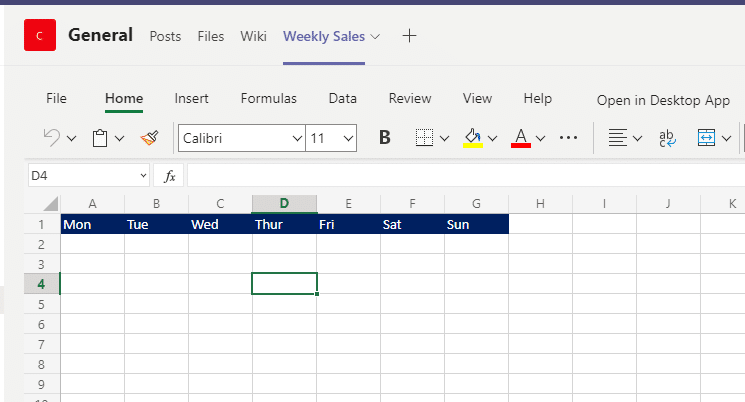The height and width of the screenshot is (402, 745).
Task: Open the Borders grid icon
Action: click(x=425, y=138)
